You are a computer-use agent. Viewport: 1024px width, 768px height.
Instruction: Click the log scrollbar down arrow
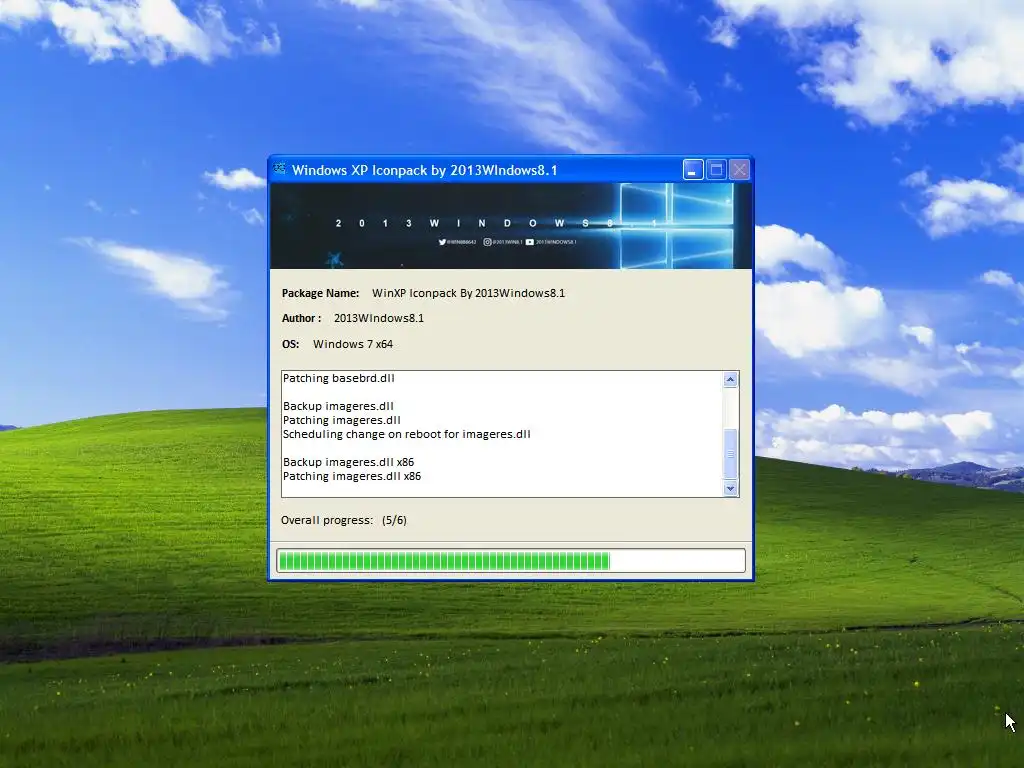(x=731, y=488)
